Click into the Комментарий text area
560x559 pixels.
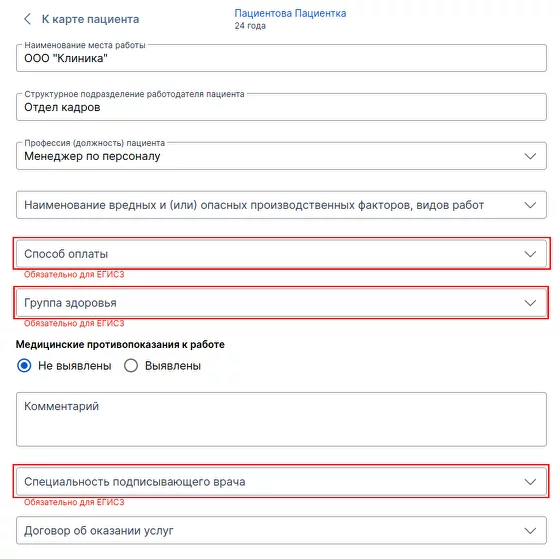[281, 419]
